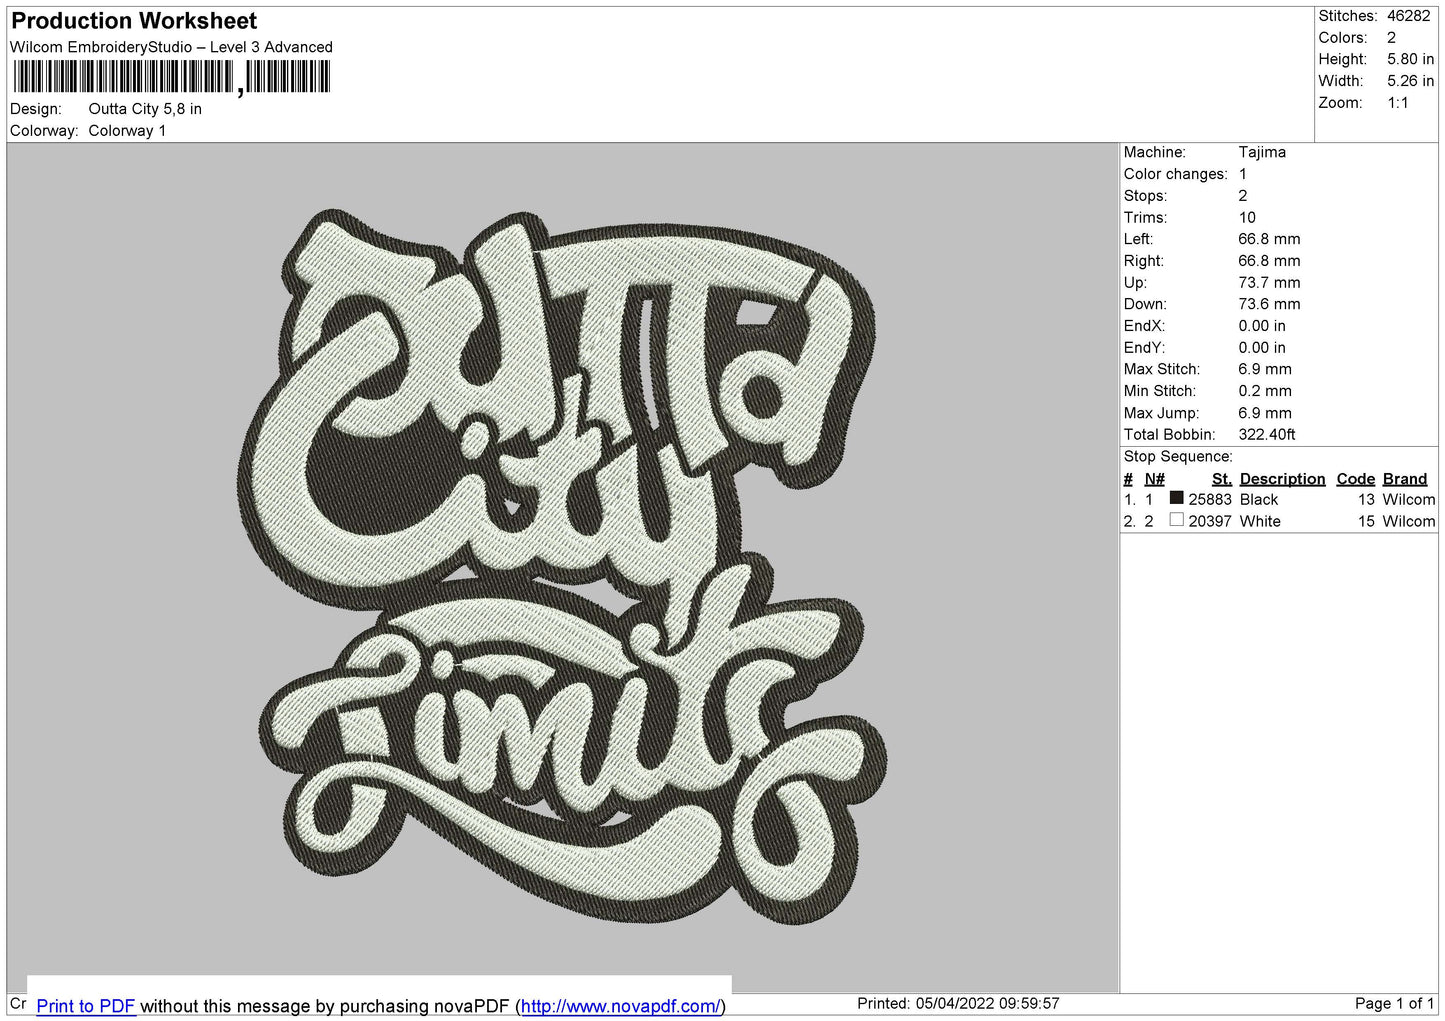1445x1021 pixels.
Task: Click the Stitches count value 46282
Action: (x=1408, y=16)
